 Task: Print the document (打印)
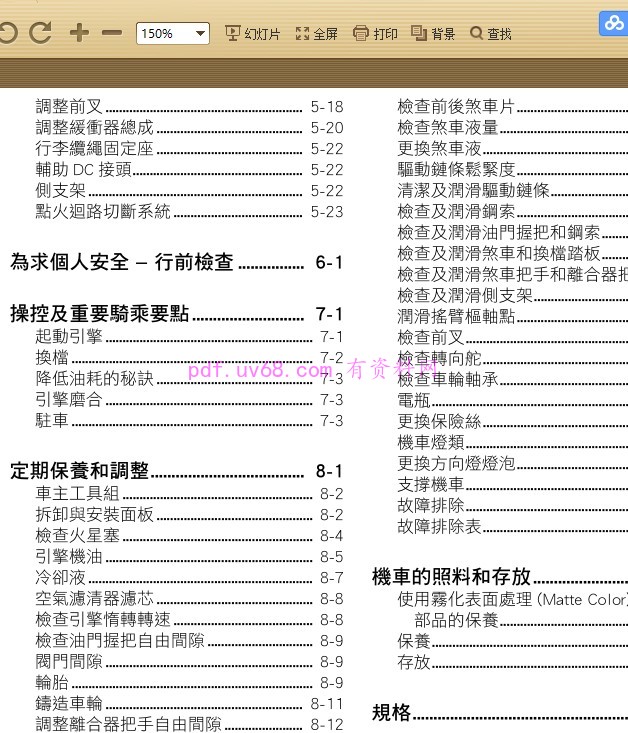(375, 34)
